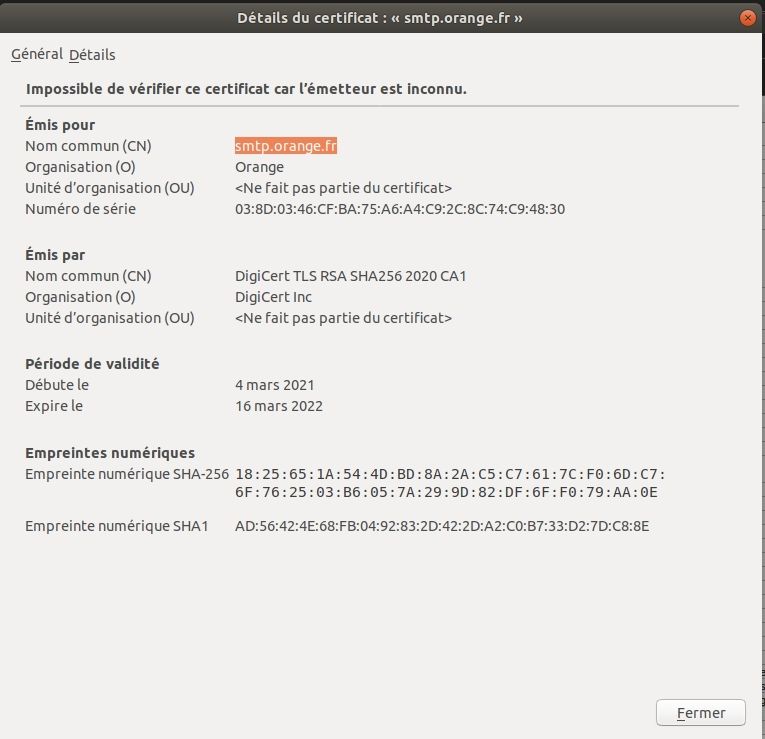Click the Émis par heading
This screenshot has width=765, height=739.
55,255
